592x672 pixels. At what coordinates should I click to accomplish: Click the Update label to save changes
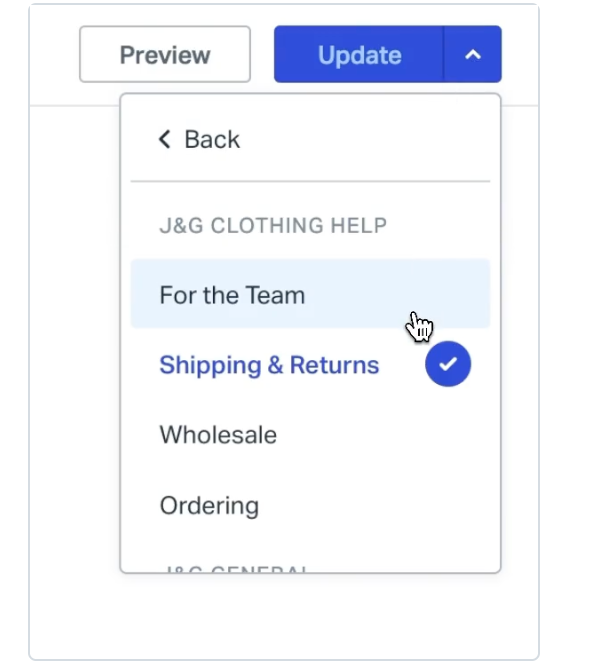coord(359,55)
